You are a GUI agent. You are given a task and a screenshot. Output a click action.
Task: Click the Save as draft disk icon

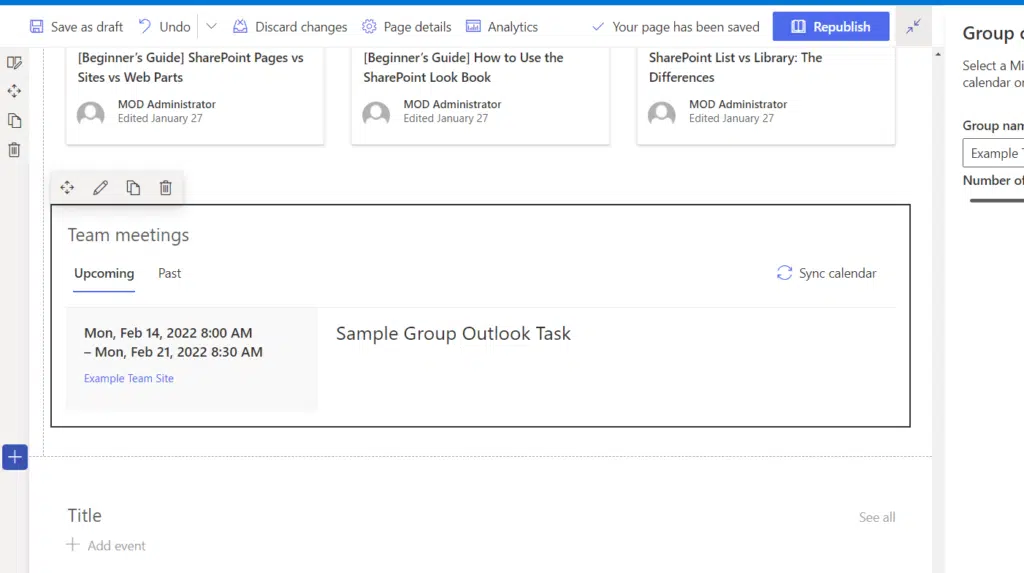[x=37, y=27]
